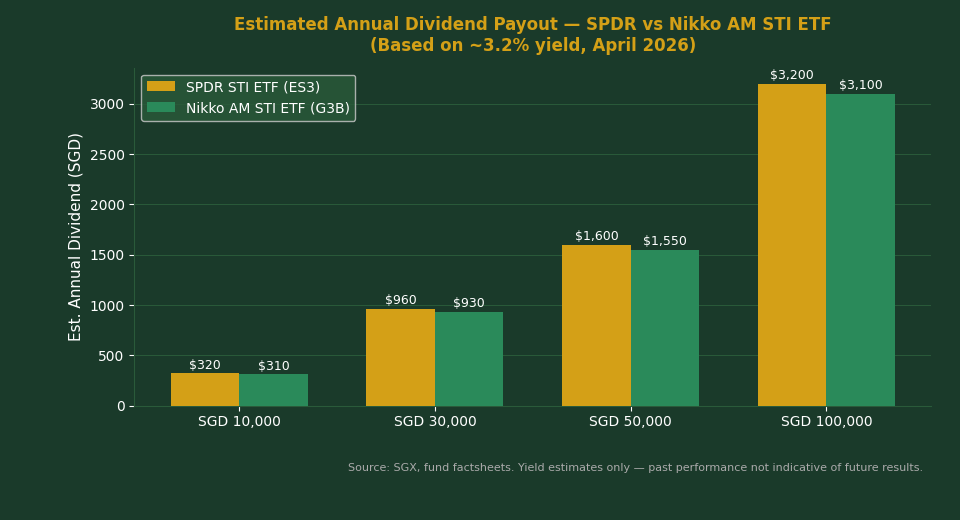The image size is (960, 520).
Task: Click the SGD 50,000 axis label
Action: 631,421
